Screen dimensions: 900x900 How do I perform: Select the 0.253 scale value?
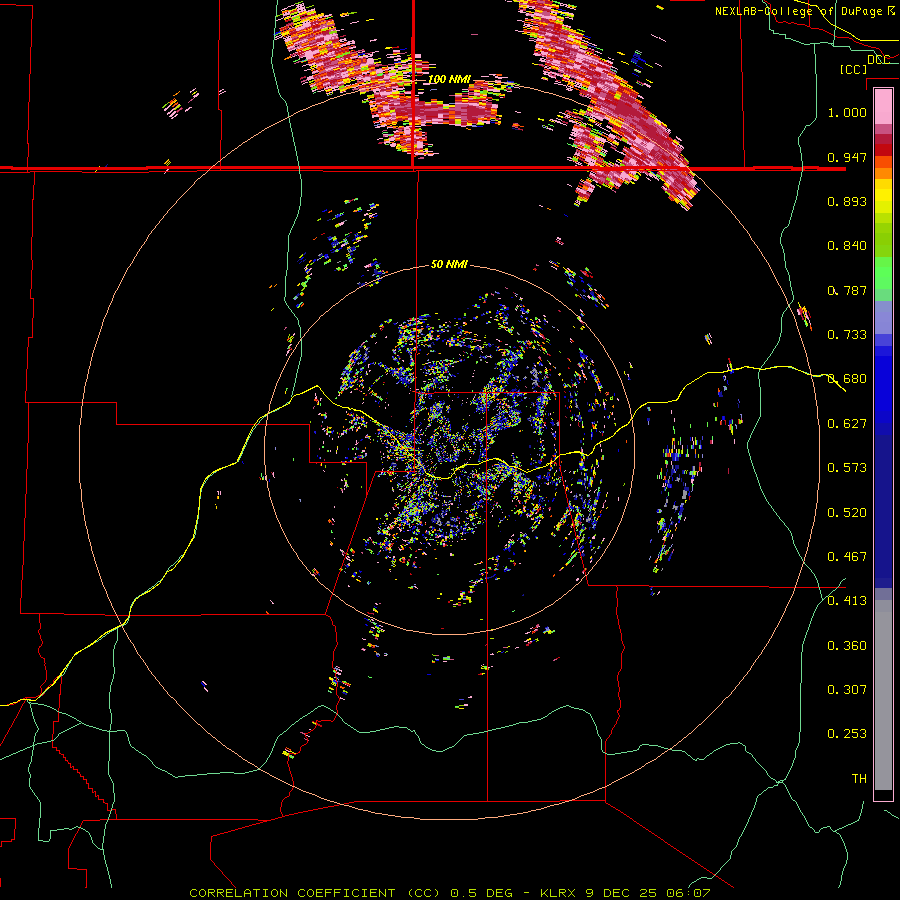coord(847,734)
